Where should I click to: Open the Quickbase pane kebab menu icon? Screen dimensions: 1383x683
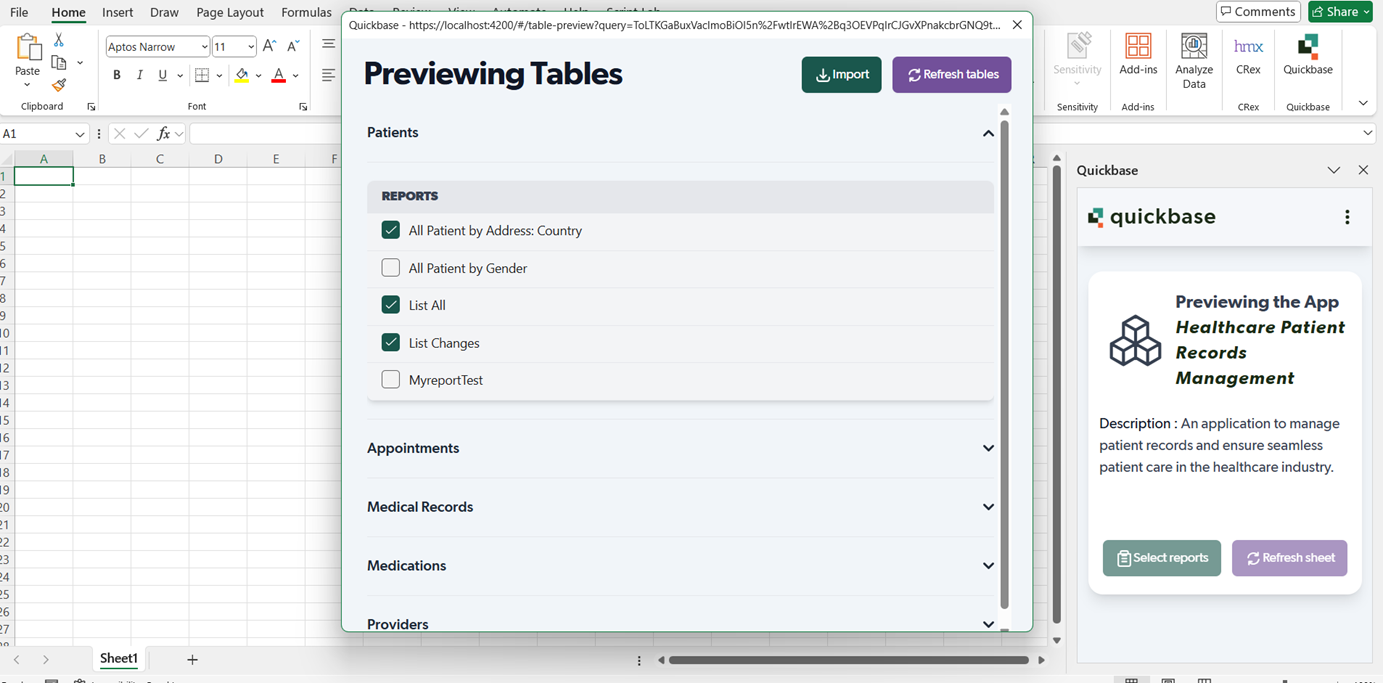tap(1347, 216)
